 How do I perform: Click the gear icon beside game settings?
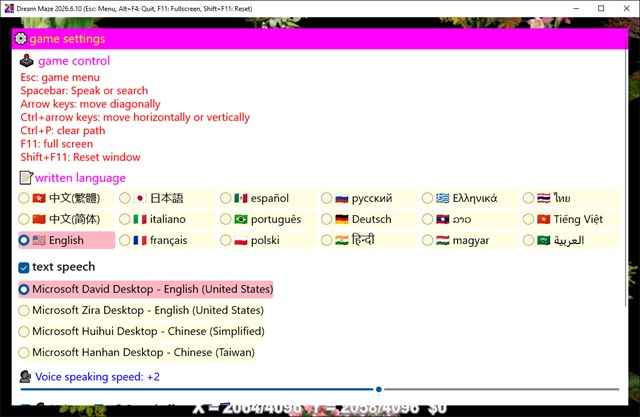[20, 39]
